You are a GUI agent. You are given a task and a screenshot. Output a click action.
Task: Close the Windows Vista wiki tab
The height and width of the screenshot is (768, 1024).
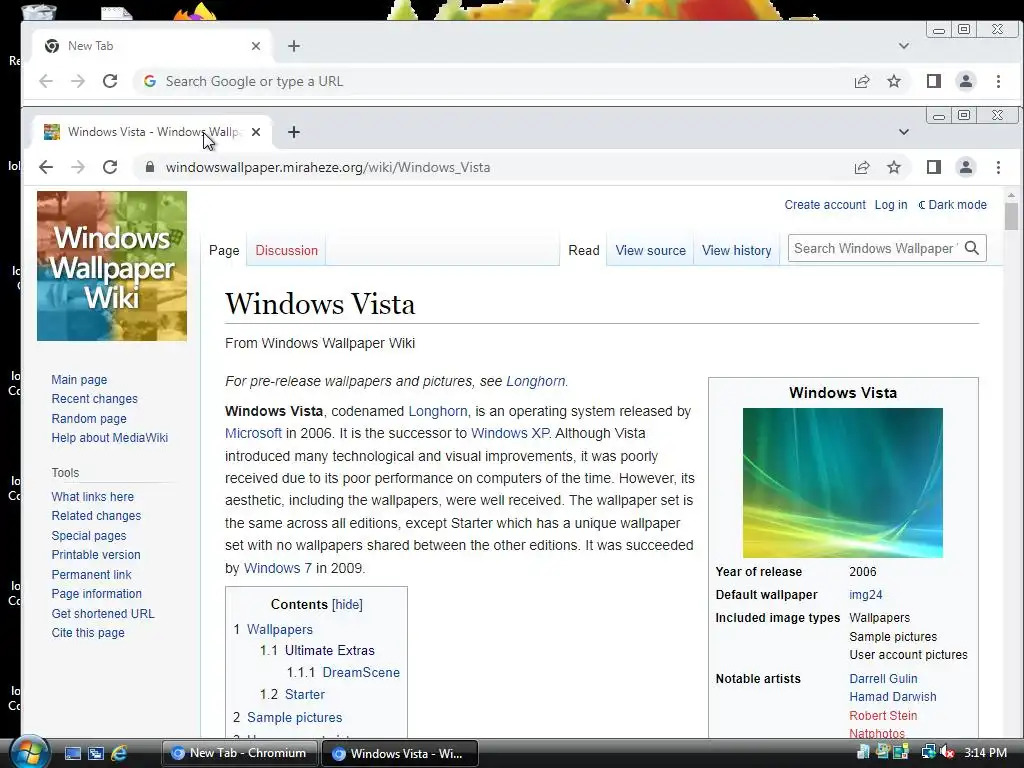click(256, 132)
